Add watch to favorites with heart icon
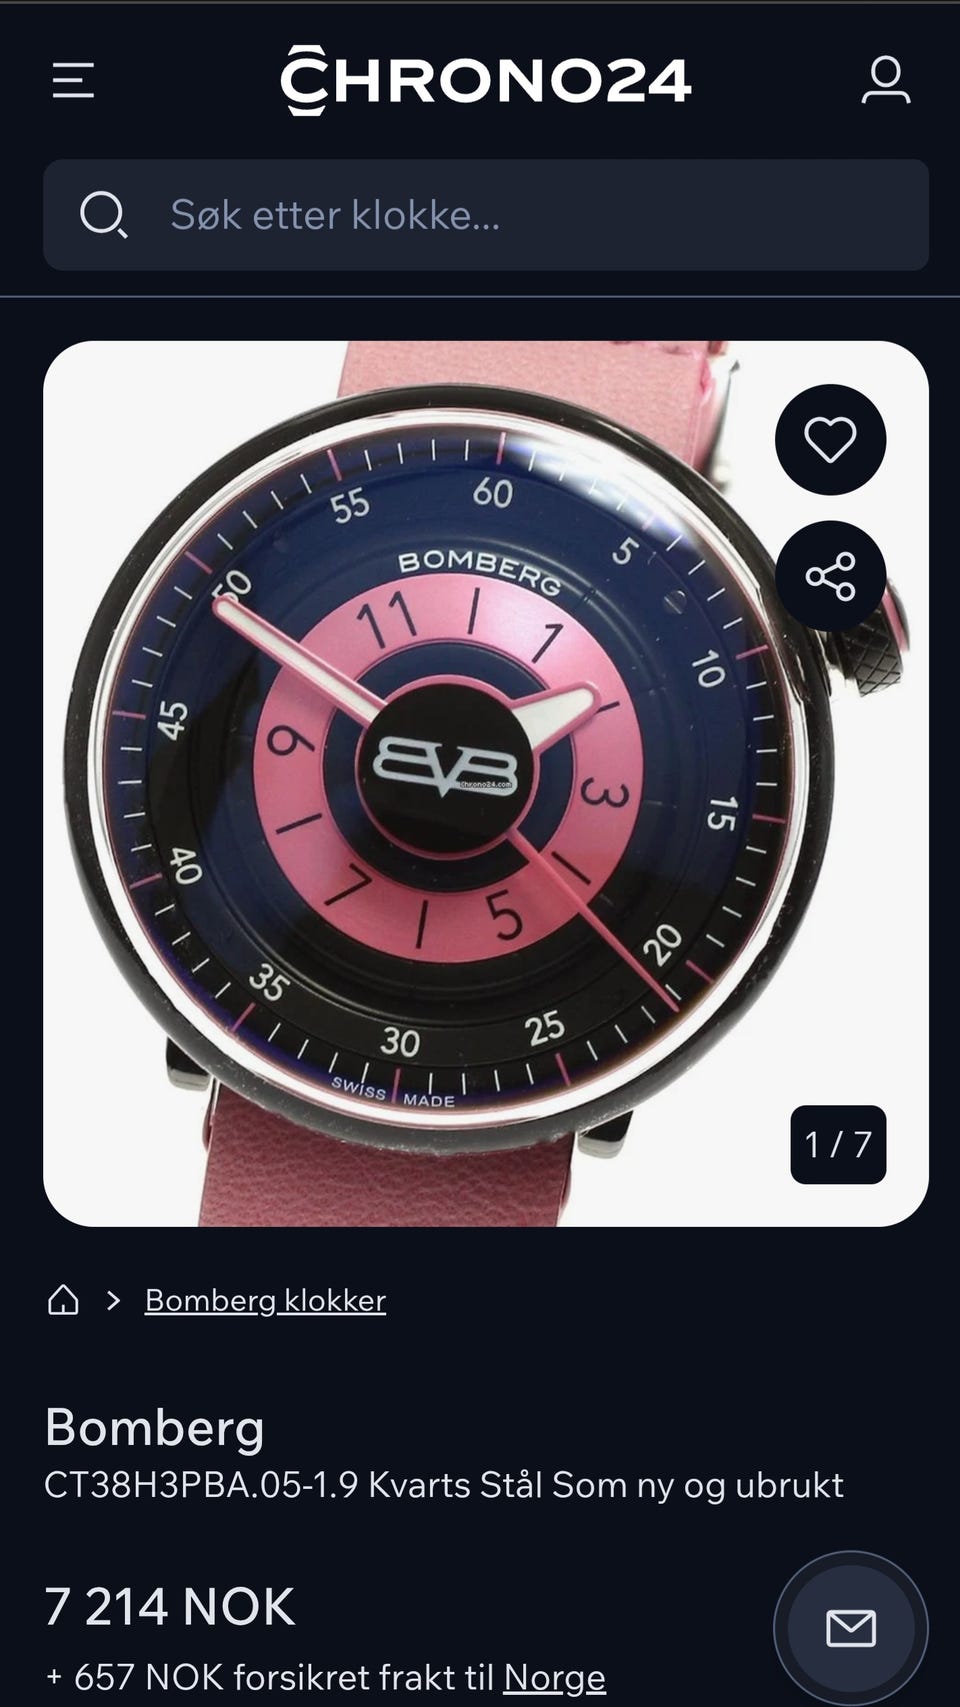This screenshot has width=960, height=1707. [830, 439]
